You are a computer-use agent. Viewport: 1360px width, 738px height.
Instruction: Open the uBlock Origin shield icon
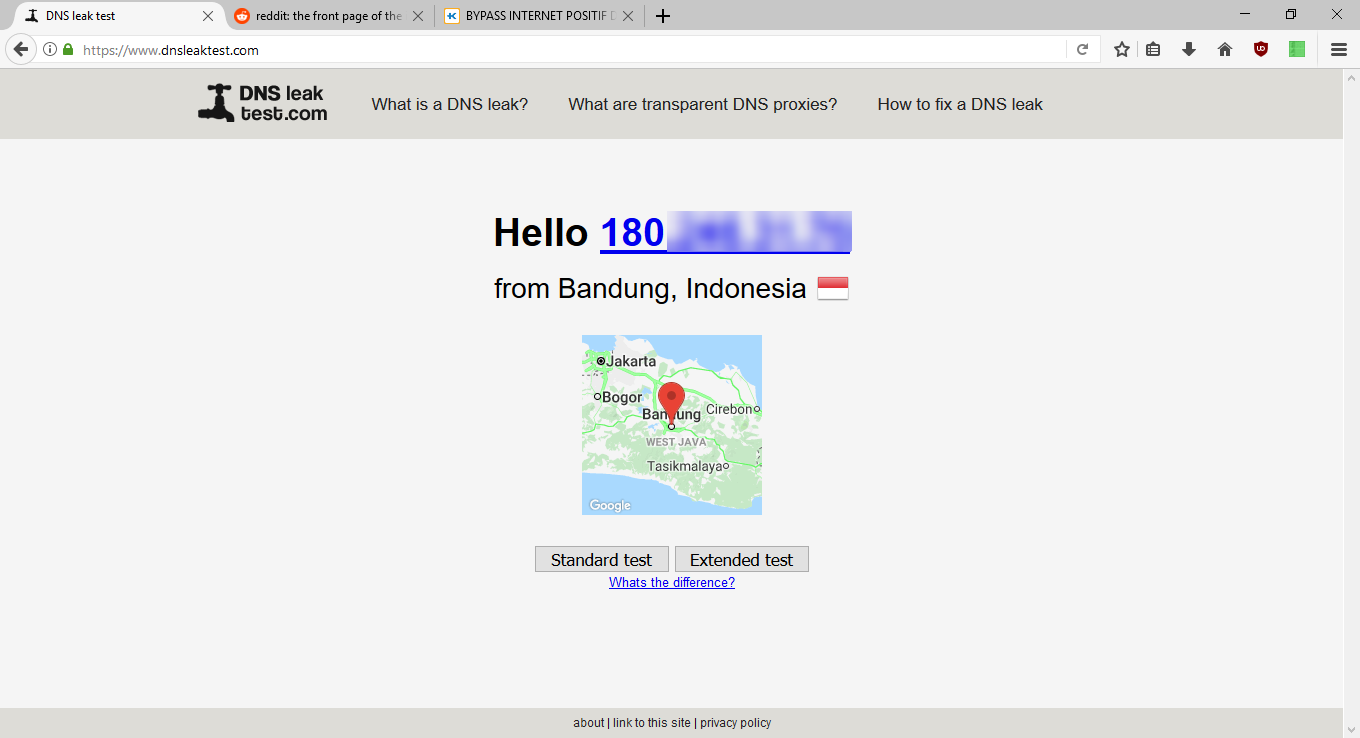click(x=1261, y=49)
